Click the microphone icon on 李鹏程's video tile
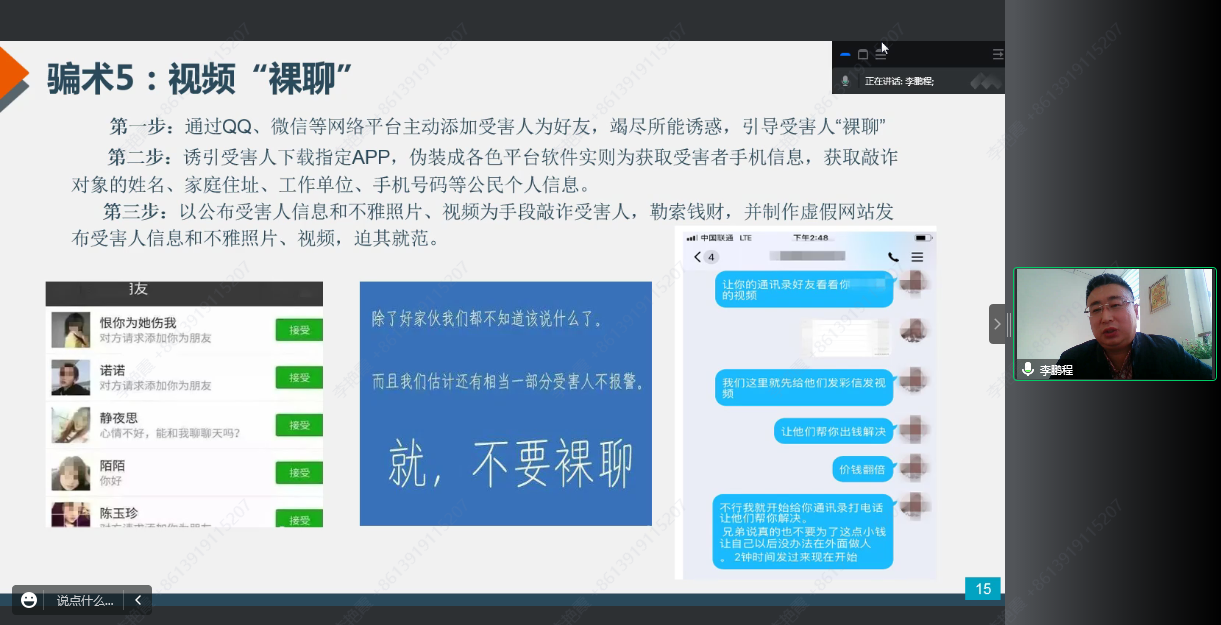 click(1027, 369)
